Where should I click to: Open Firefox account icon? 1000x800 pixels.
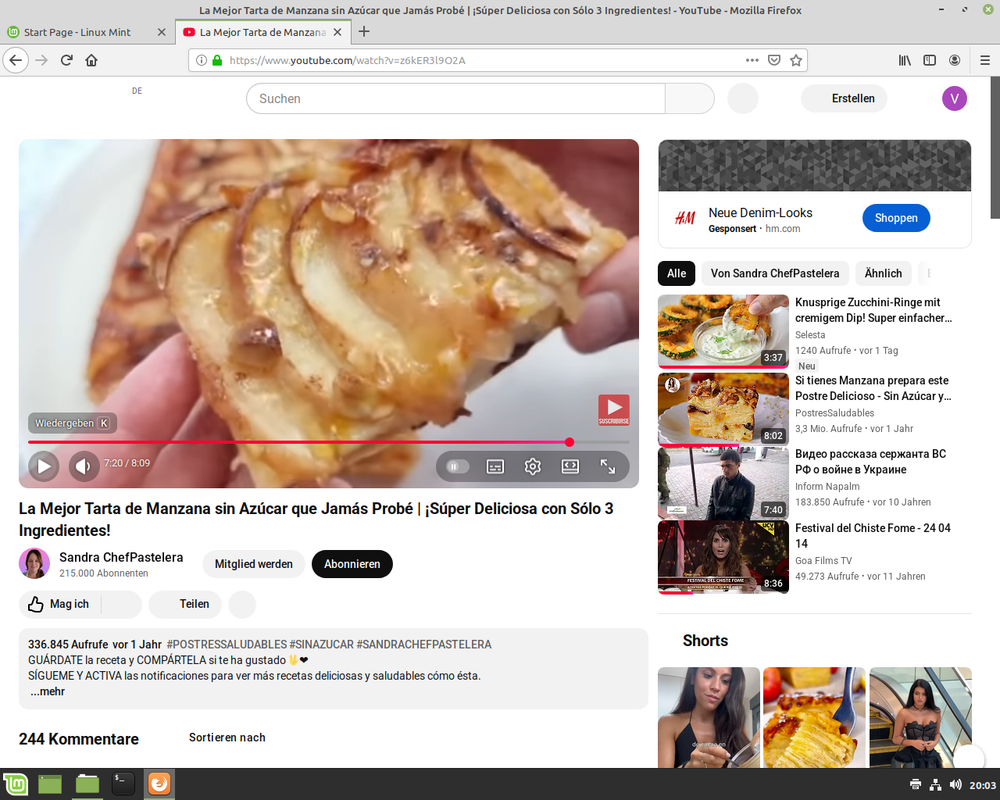955,61
